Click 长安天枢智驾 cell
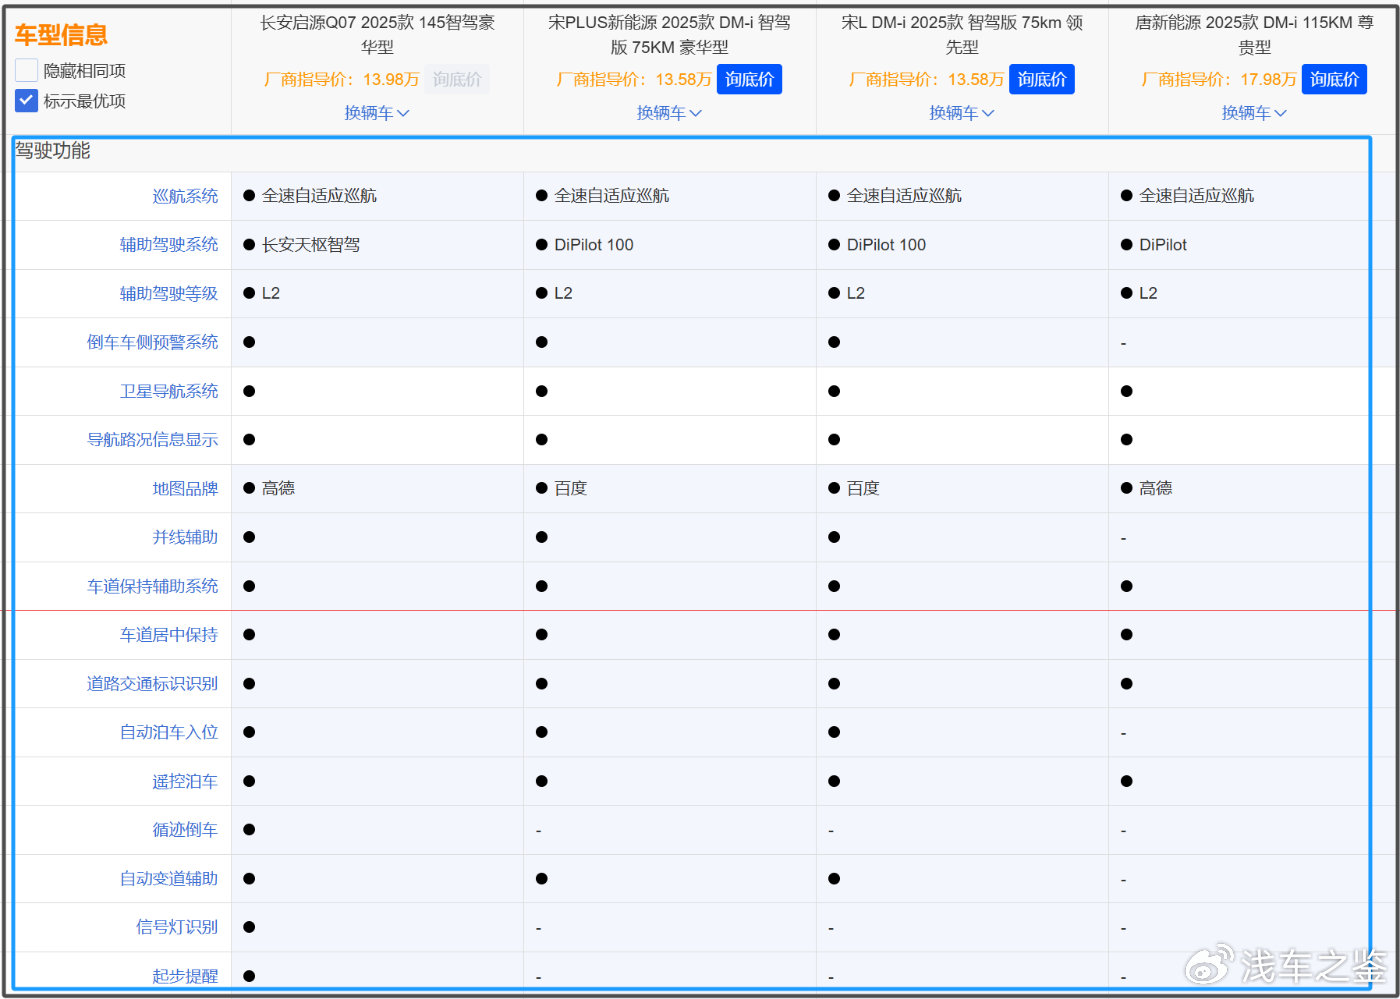Image resolution: width=1400 pixels, height=999 pixels. [x=311, y=245]
